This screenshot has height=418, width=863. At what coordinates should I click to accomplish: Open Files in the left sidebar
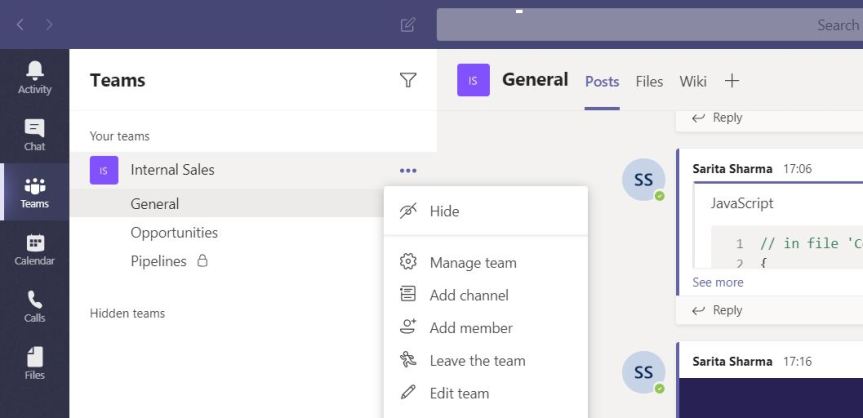(34, 364)
